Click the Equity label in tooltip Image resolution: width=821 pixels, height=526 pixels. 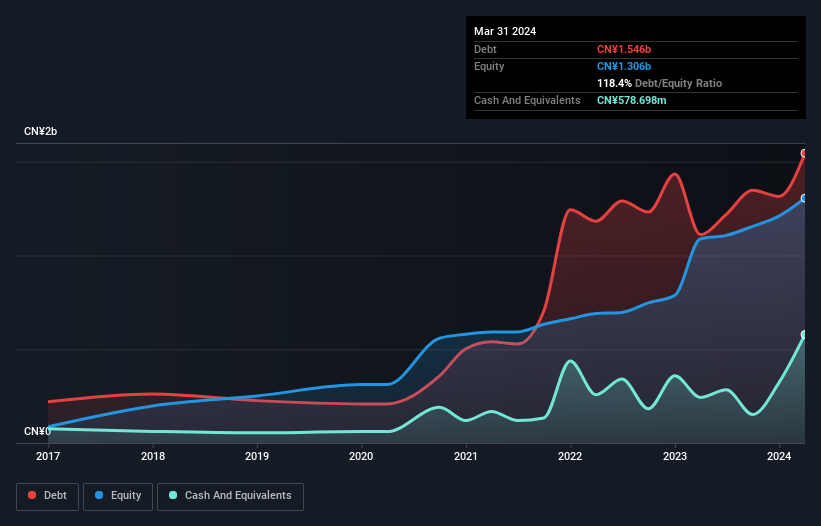coord(489,66)
